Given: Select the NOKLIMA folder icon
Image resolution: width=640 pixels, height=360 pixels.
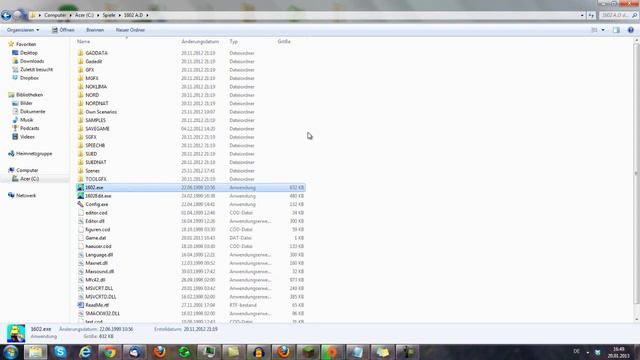Looking at the screenshot, I should click(80, 87).
